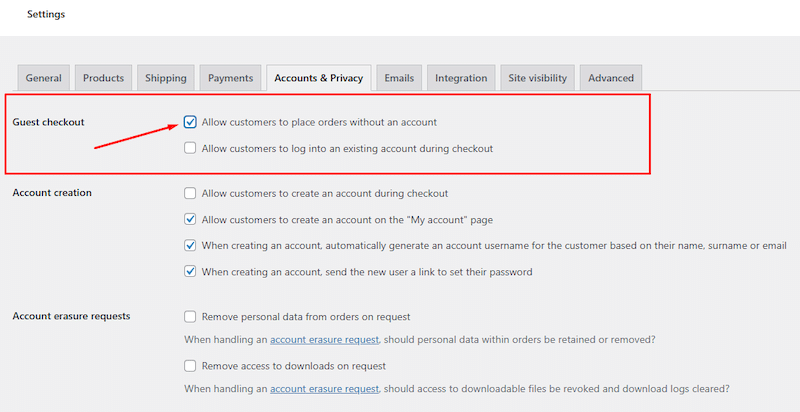Uncheck account creation on "My account" page
Viewport: 800px width, 412px height.
point(190,219)
